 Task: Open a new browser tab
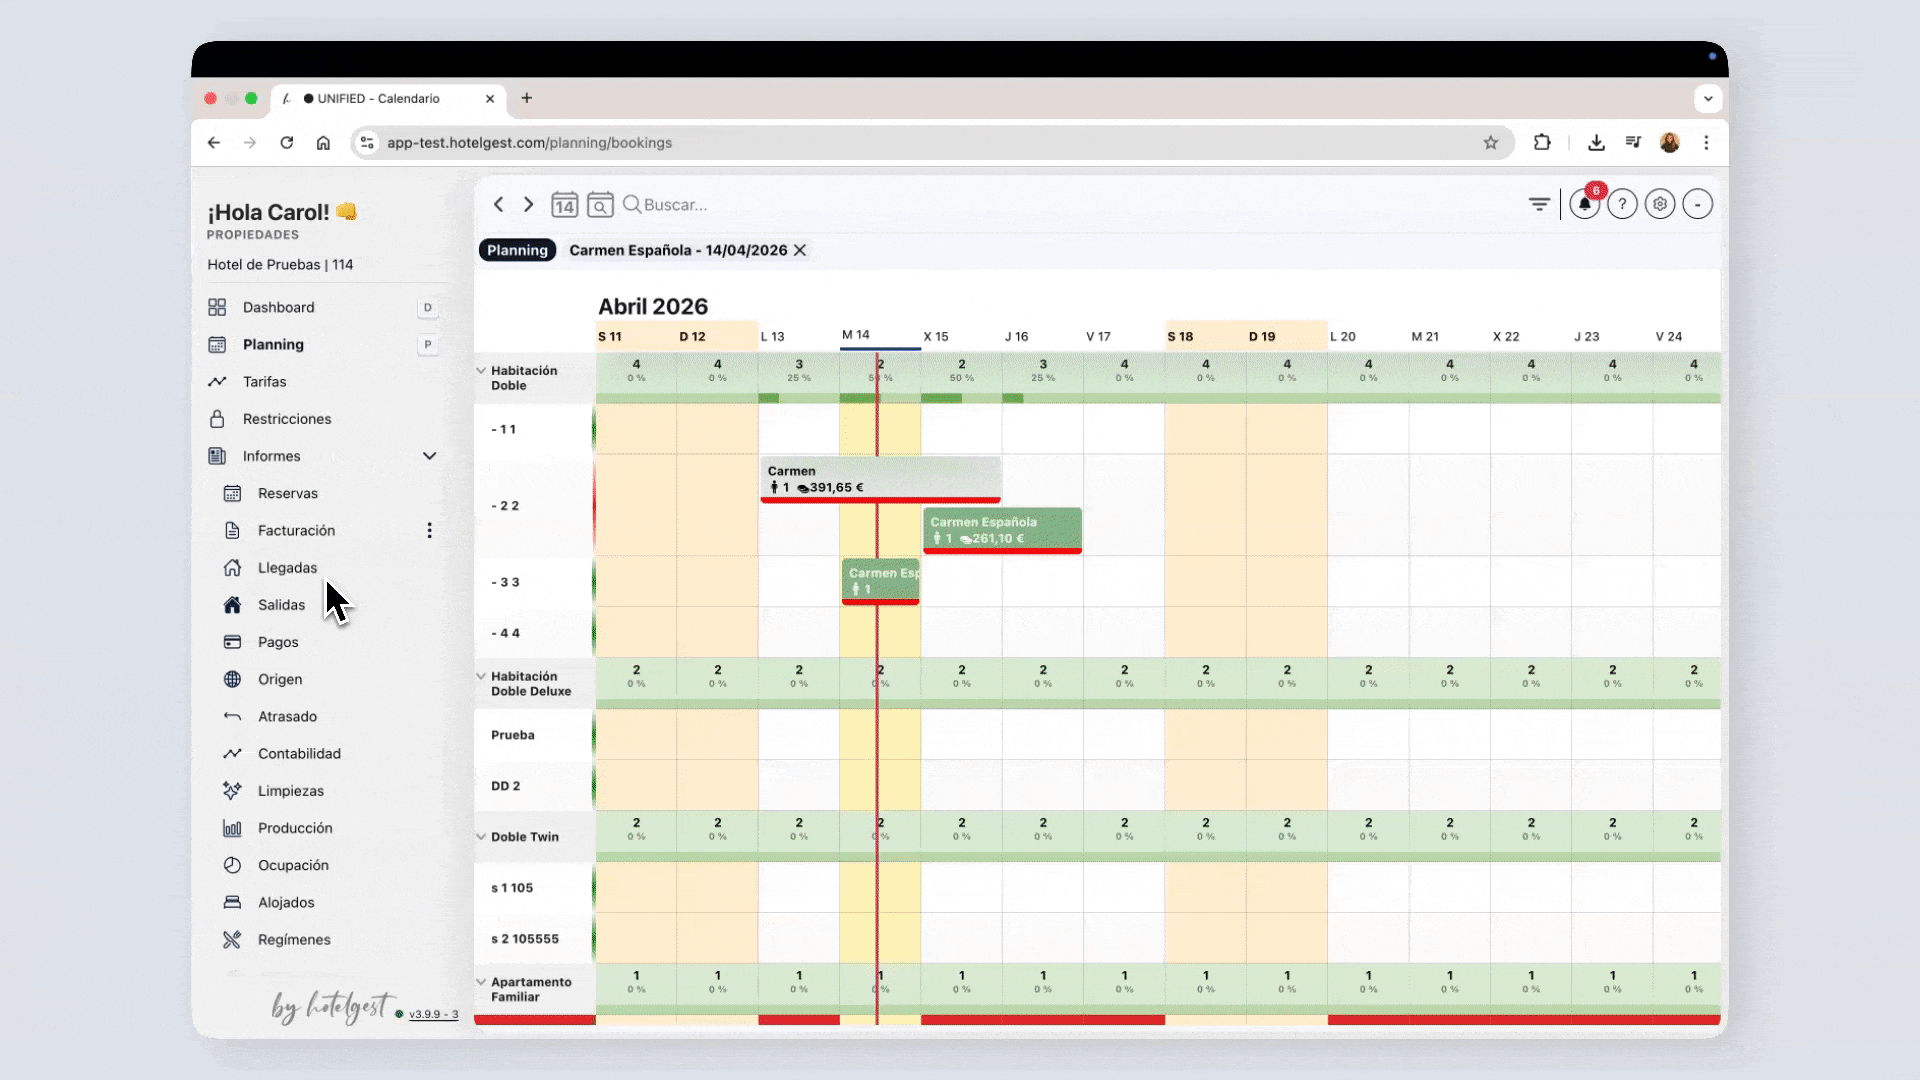coord(527,98)
